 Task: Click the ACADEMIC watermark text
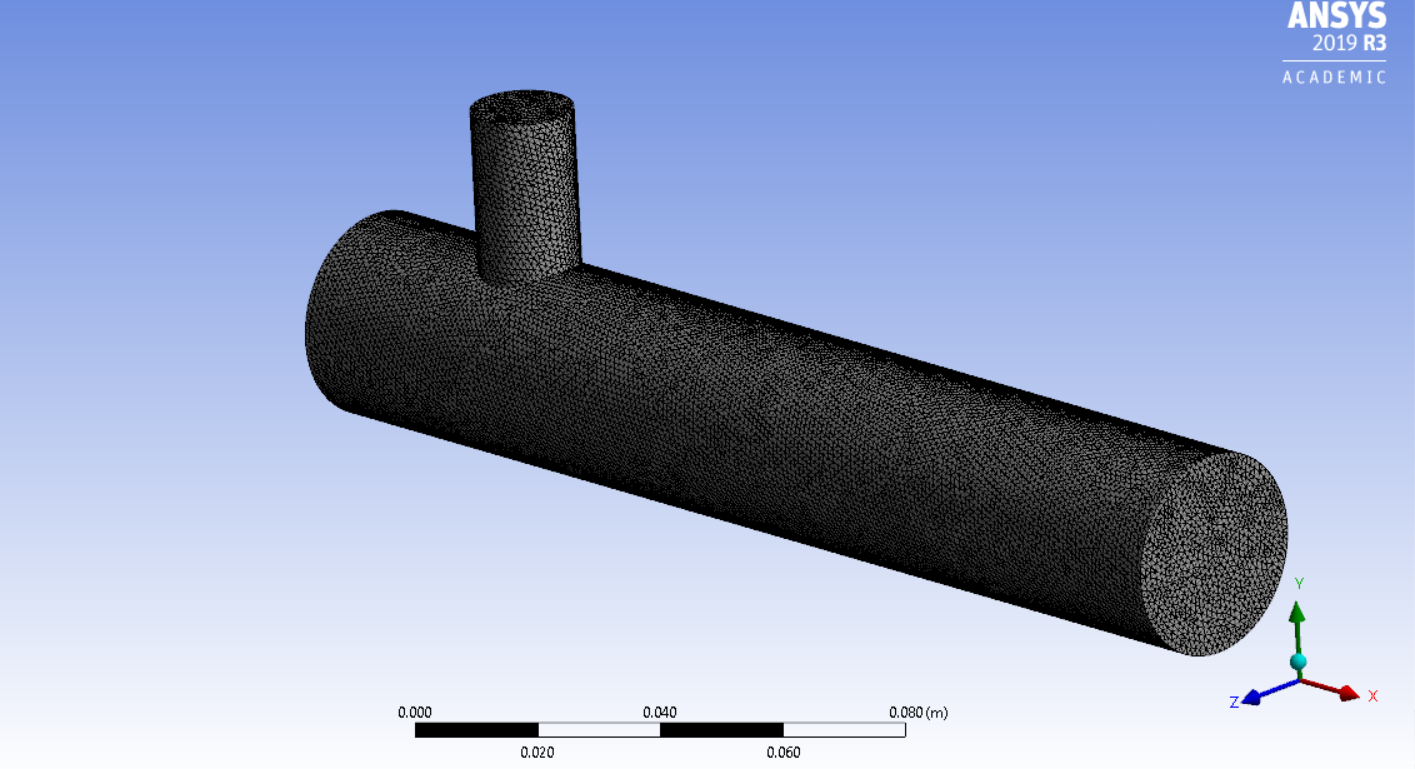[1332, 73]
